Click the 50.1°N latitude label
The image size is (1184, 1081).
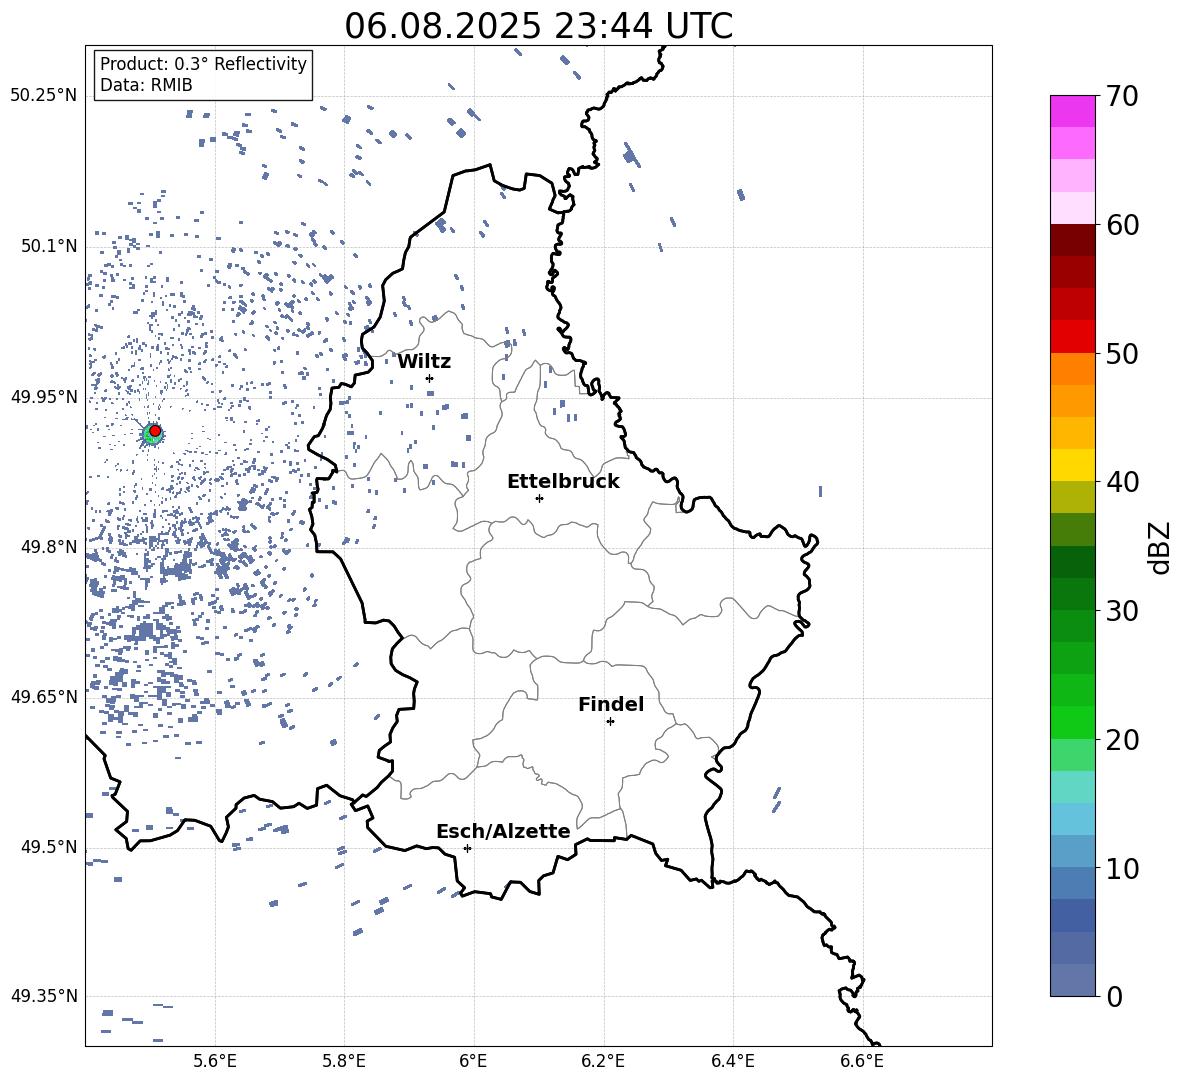[48, 246]
